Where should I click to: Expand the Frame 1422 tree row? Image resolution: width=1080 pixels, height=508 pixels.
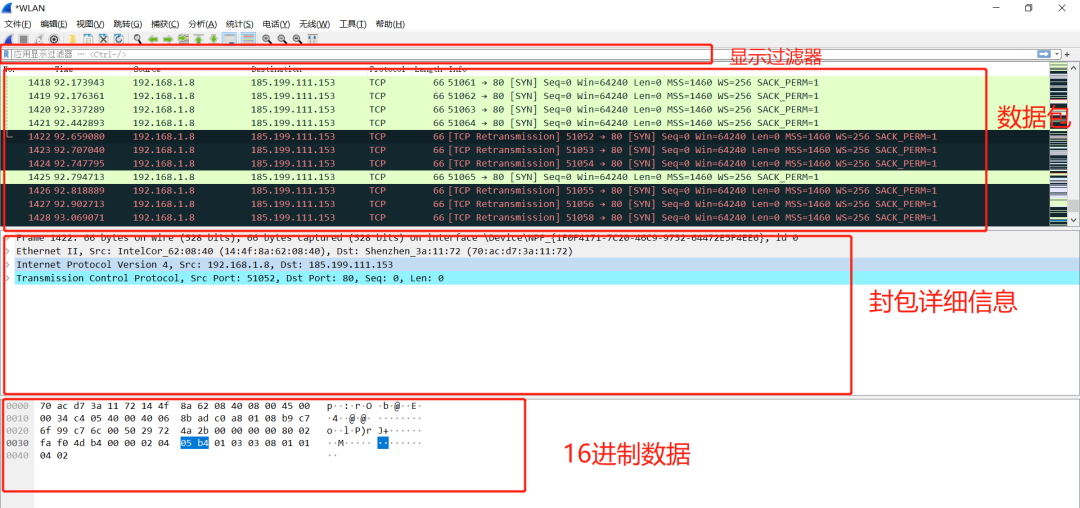click(8, 238)
